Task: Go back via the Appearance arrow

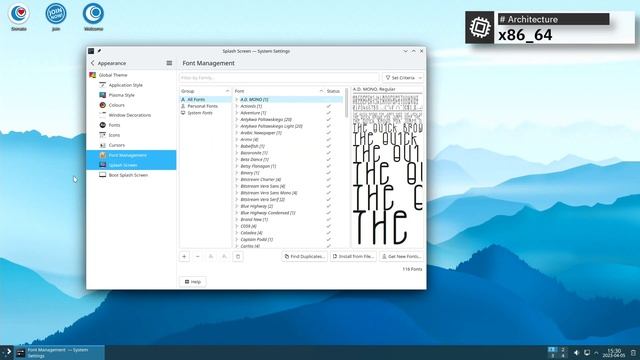Action: 93,63
